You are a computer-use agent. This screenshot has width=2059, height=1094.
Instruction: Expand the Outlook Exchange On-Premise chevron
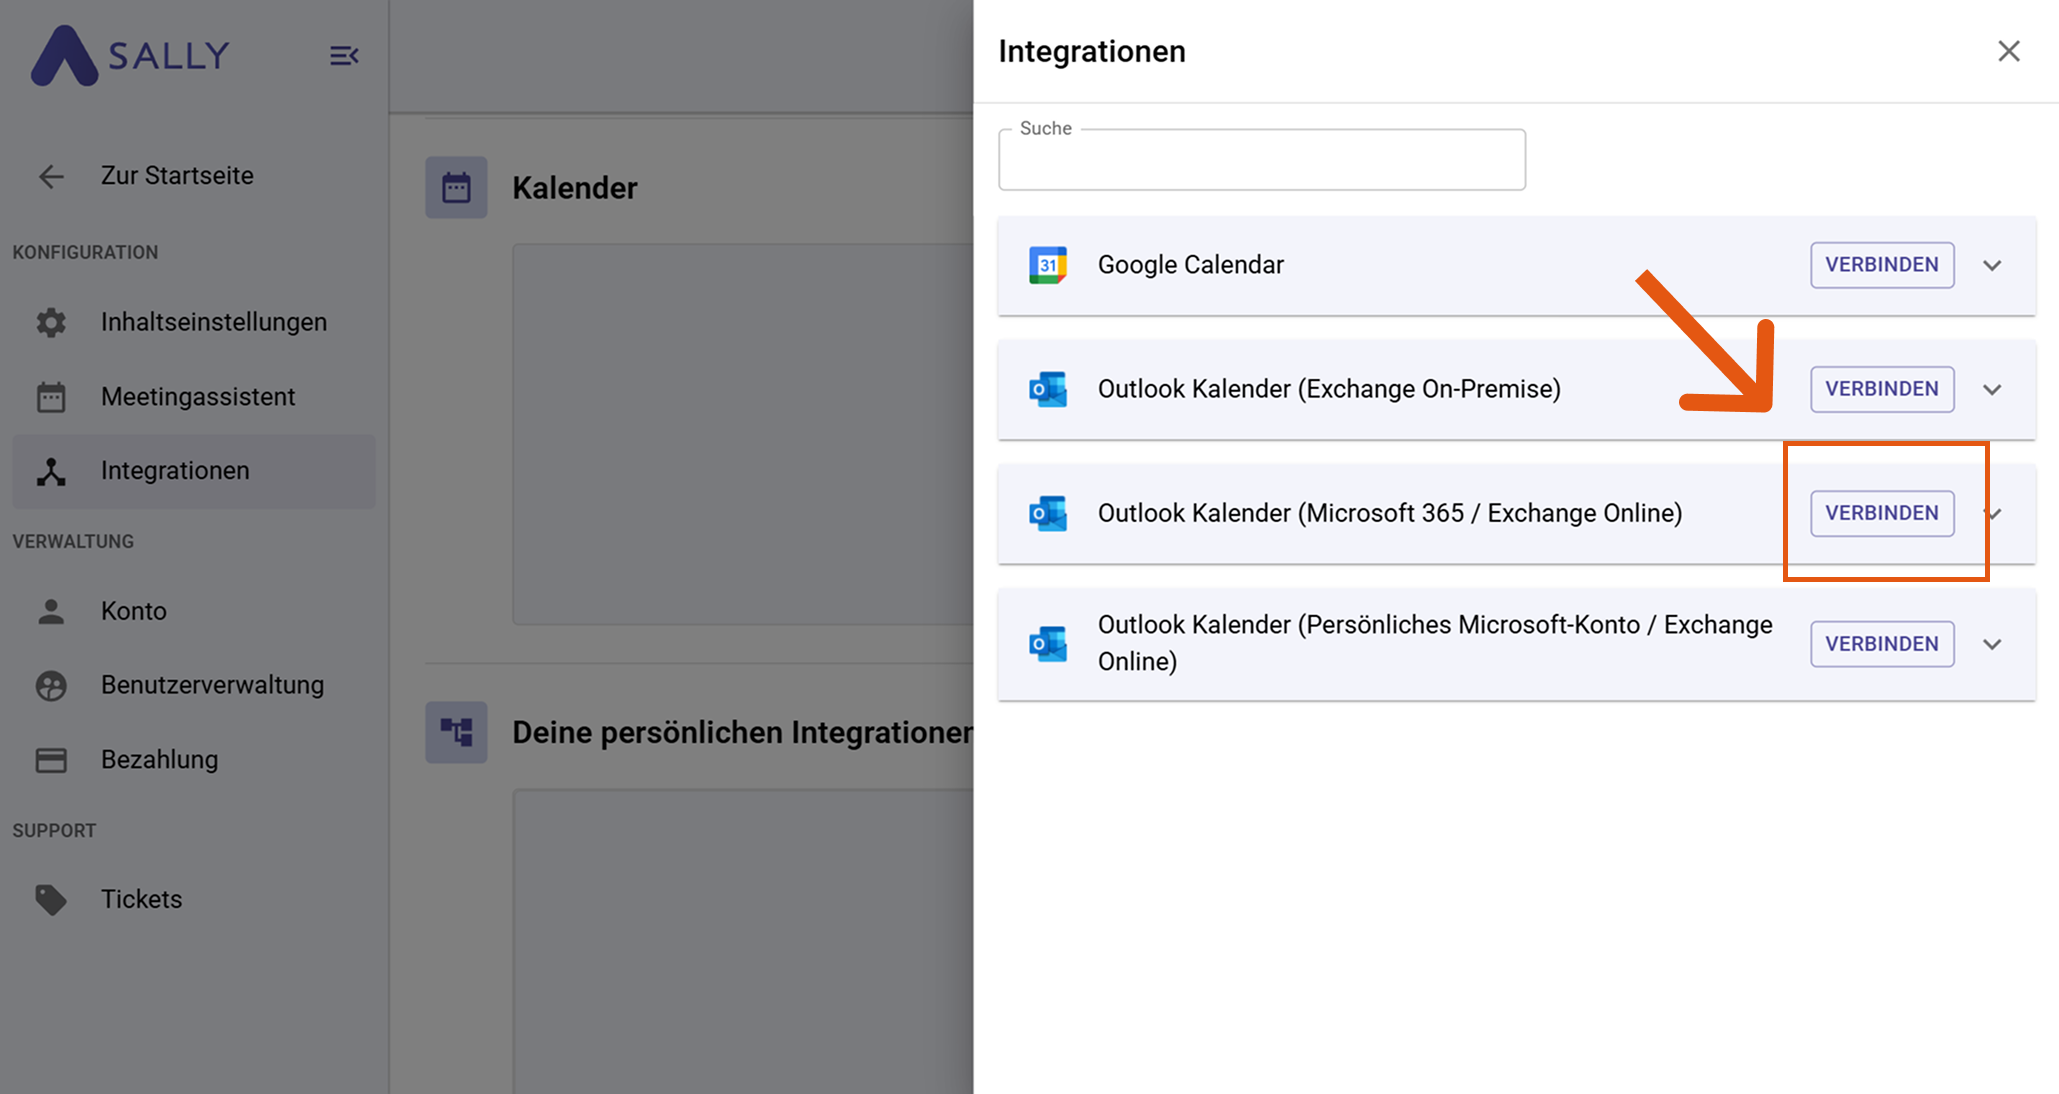(x=1992, y=389)
